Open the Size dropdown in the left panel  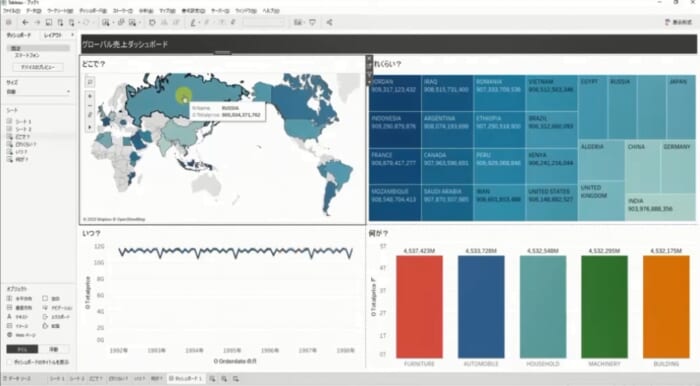(x=38, y=91)
